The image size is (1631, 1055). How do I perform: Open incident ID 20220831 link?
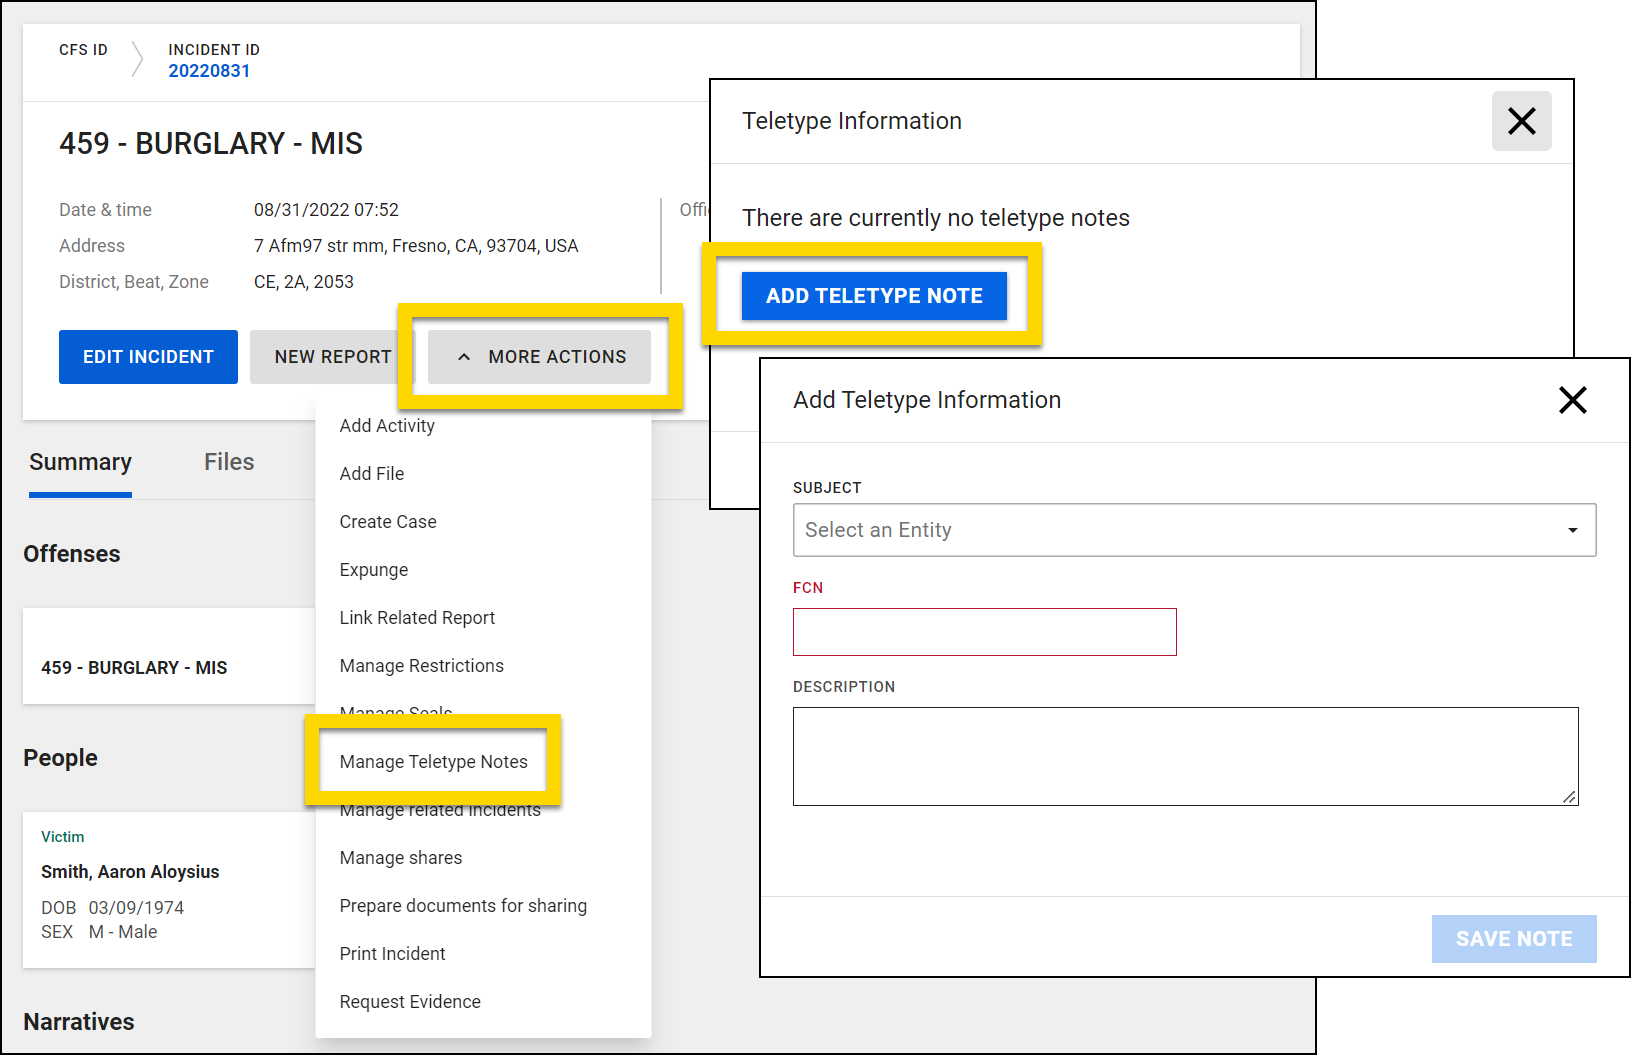pyautogui.click(x=209, y=71)
